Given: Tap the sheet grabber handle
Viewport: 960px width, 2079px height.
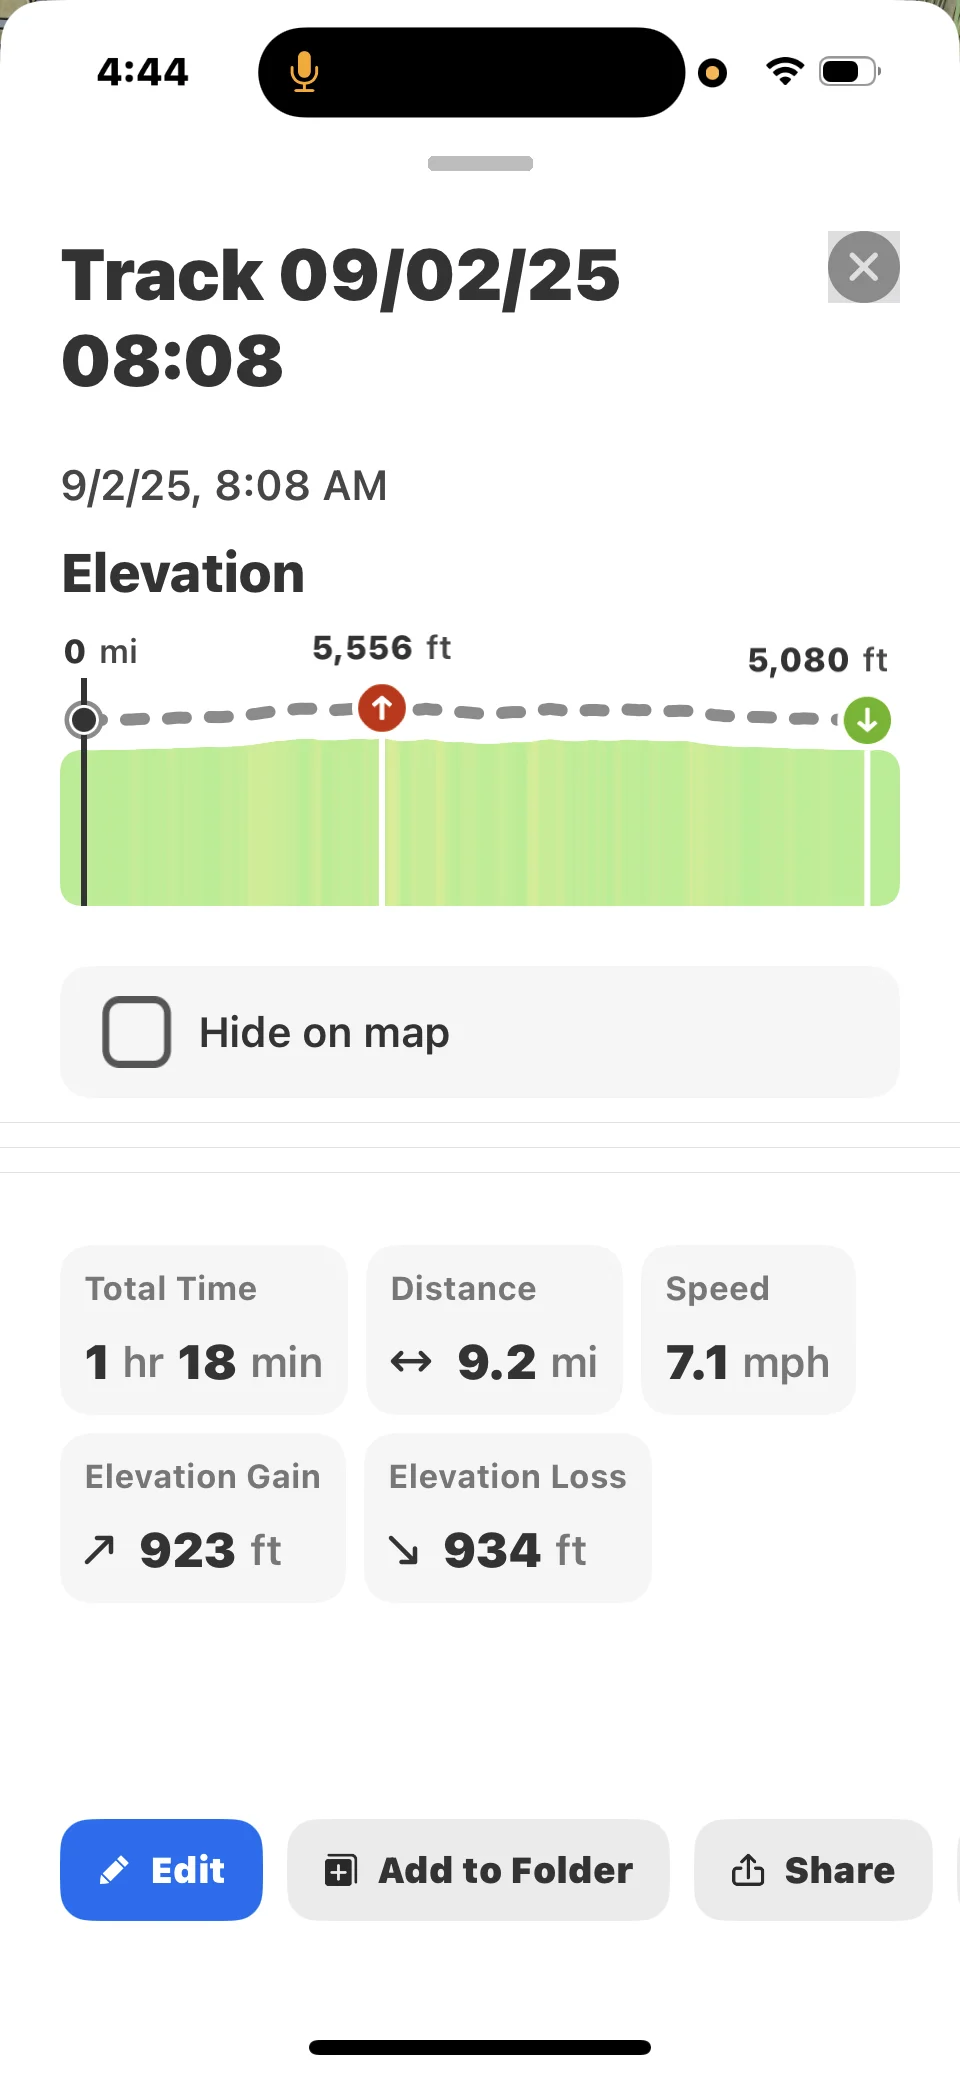Looking at the screenshot, I should (480, 163).
